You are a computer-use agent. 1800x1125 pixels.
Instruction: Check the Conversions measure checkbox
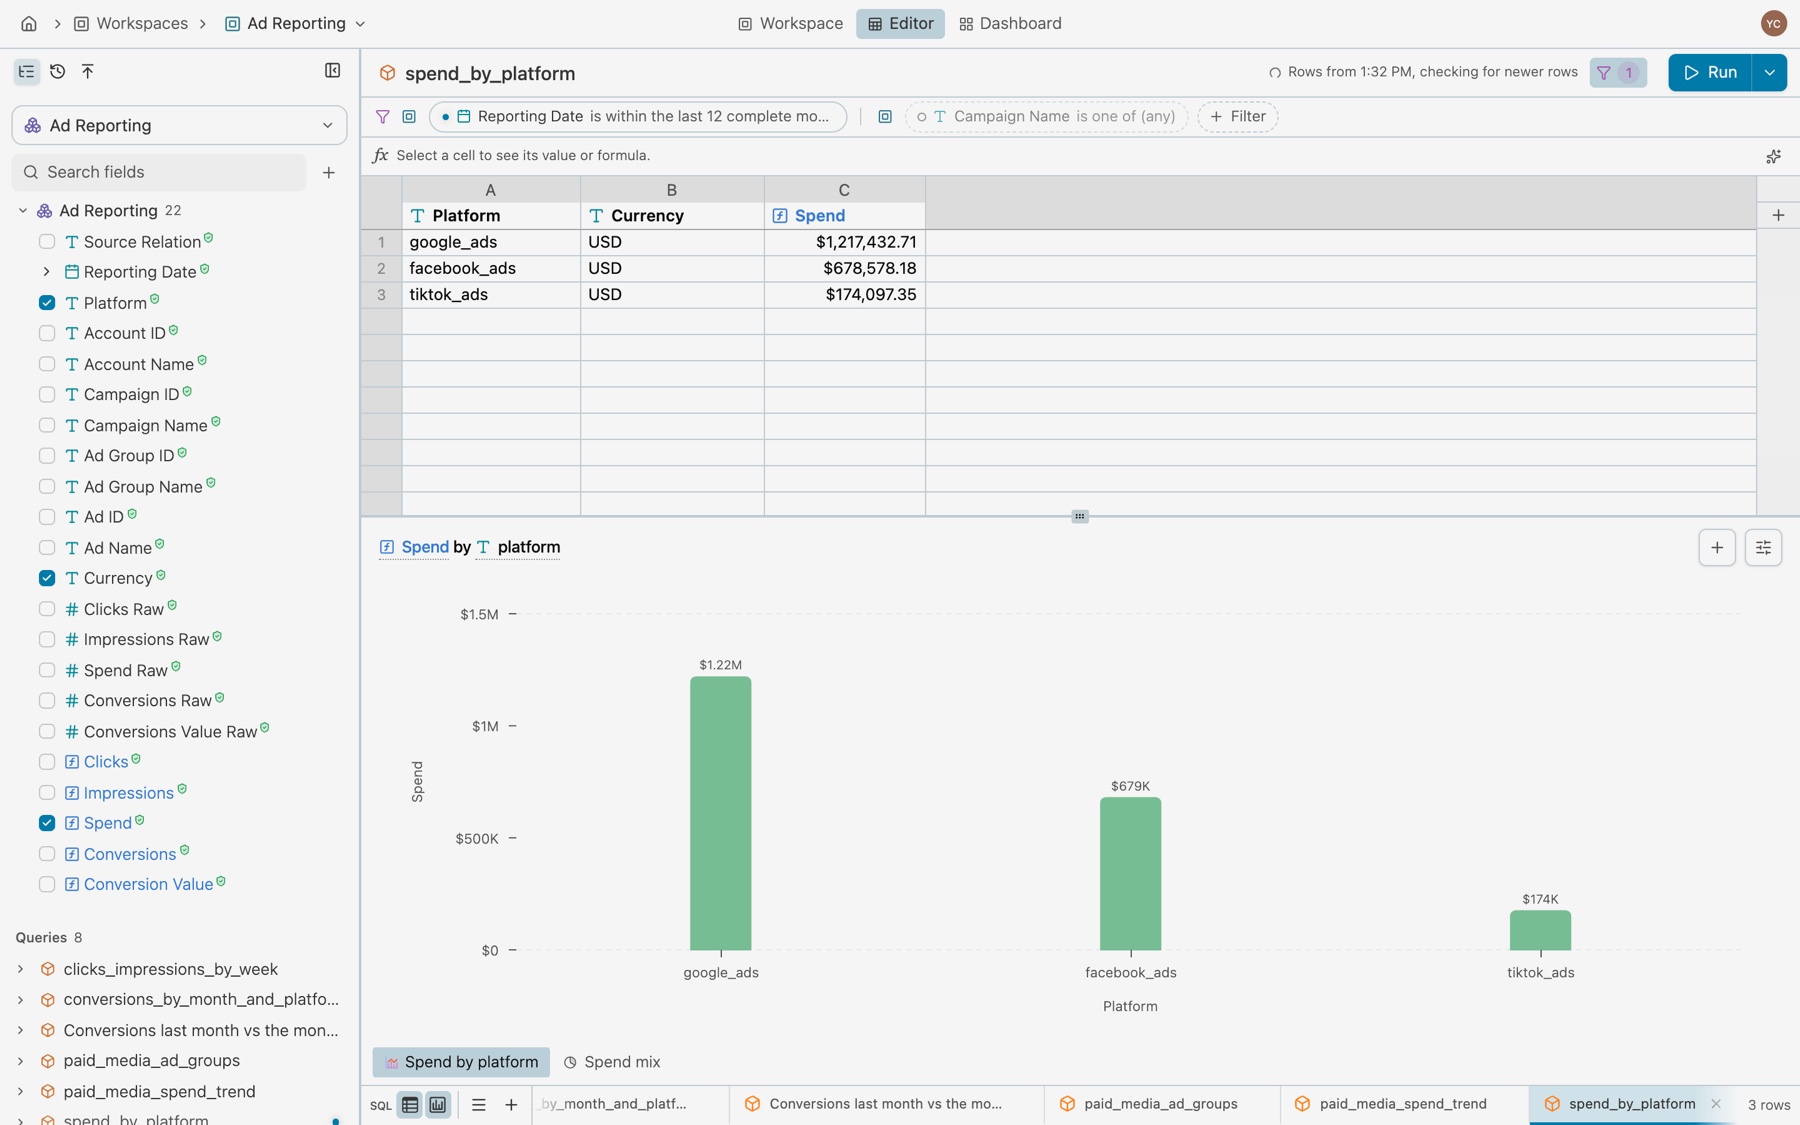point(47,854)
